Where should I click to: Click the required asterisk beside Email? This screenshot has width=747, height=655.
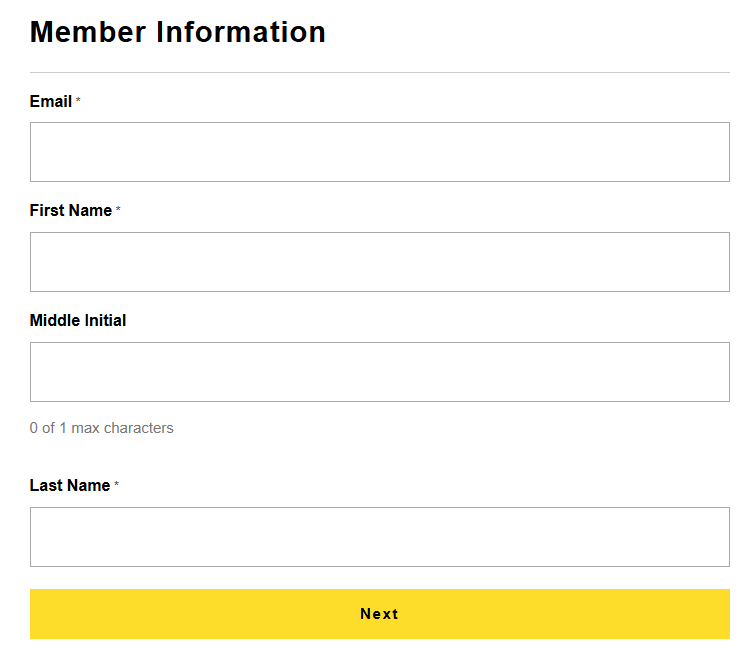click(78, 102)
